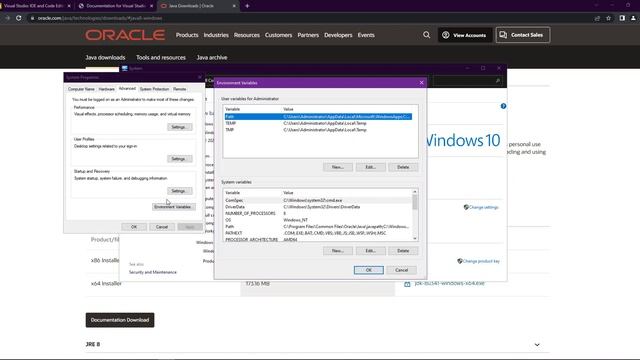Select the DriverData system variable row
The height and width of the screenshot is (360, 640).
click(318, 207)
